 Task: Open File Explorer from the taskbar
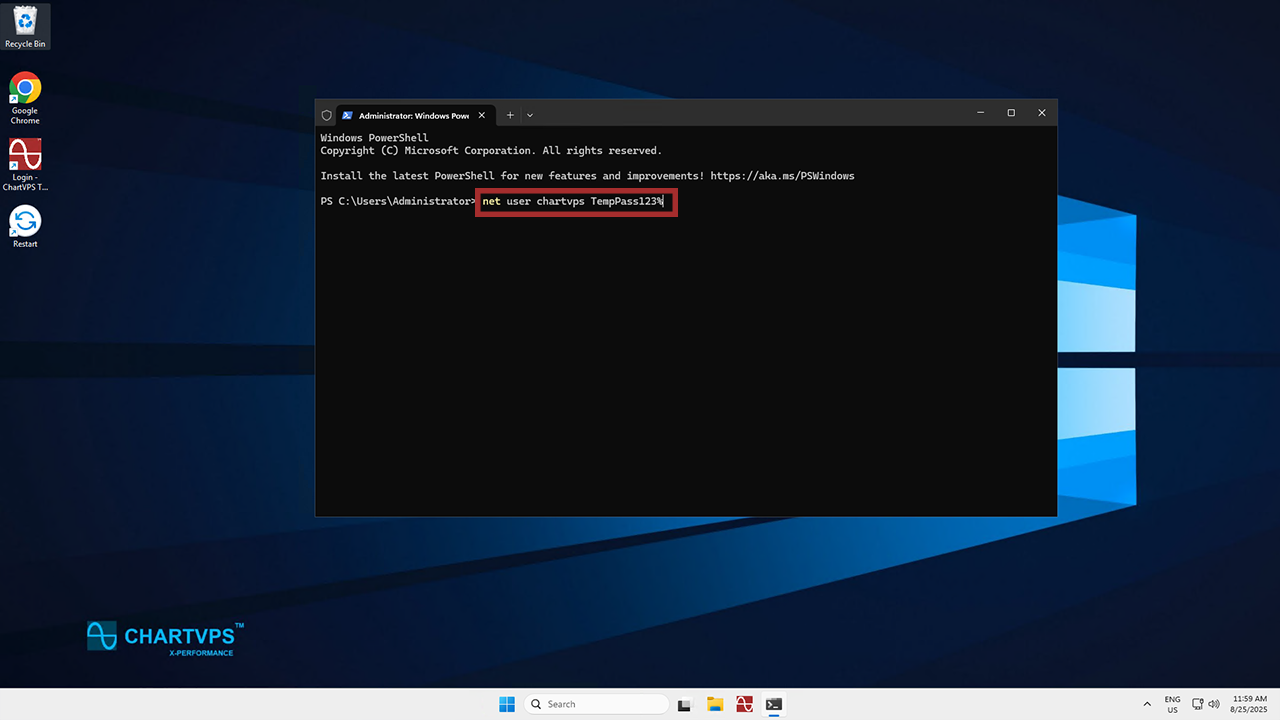(x=714, y=704)
